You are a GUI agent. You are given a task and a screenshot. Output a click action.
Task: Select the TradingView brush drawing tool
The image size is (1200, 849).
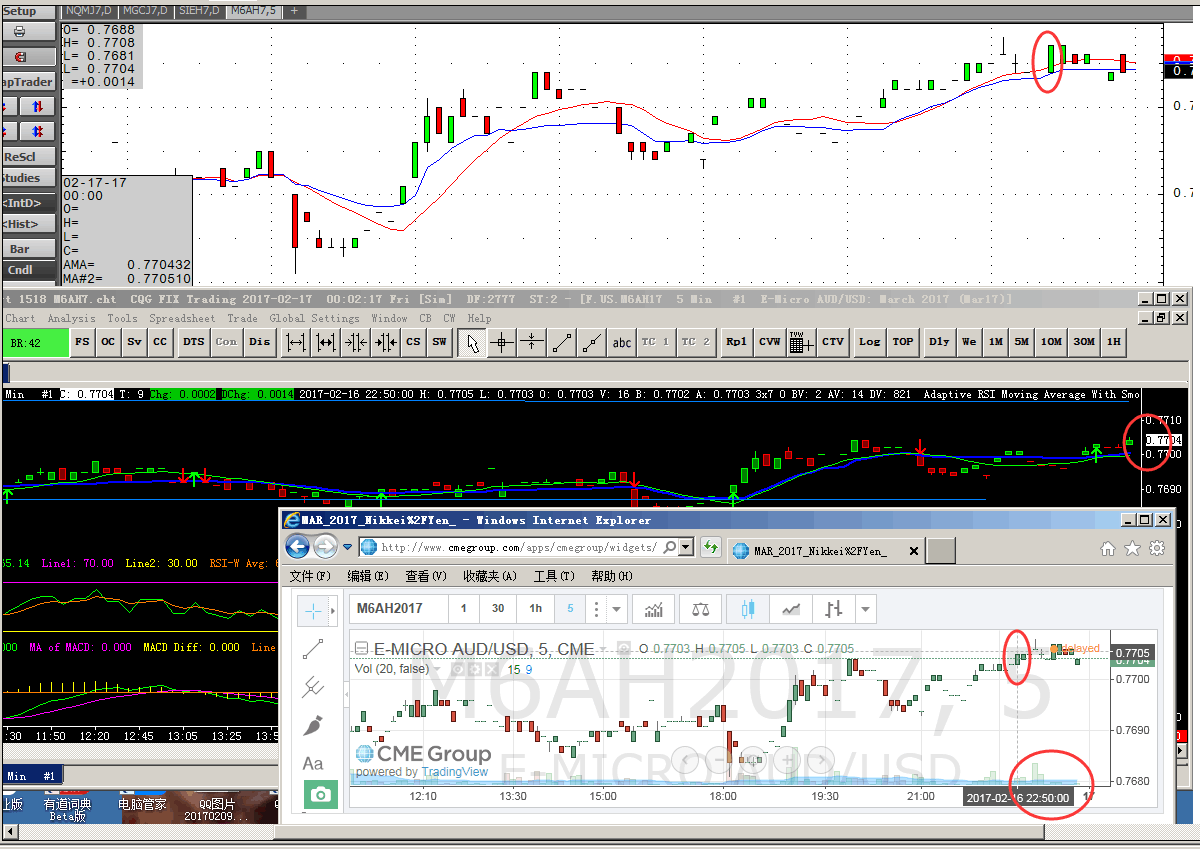[x=313, y=725]
